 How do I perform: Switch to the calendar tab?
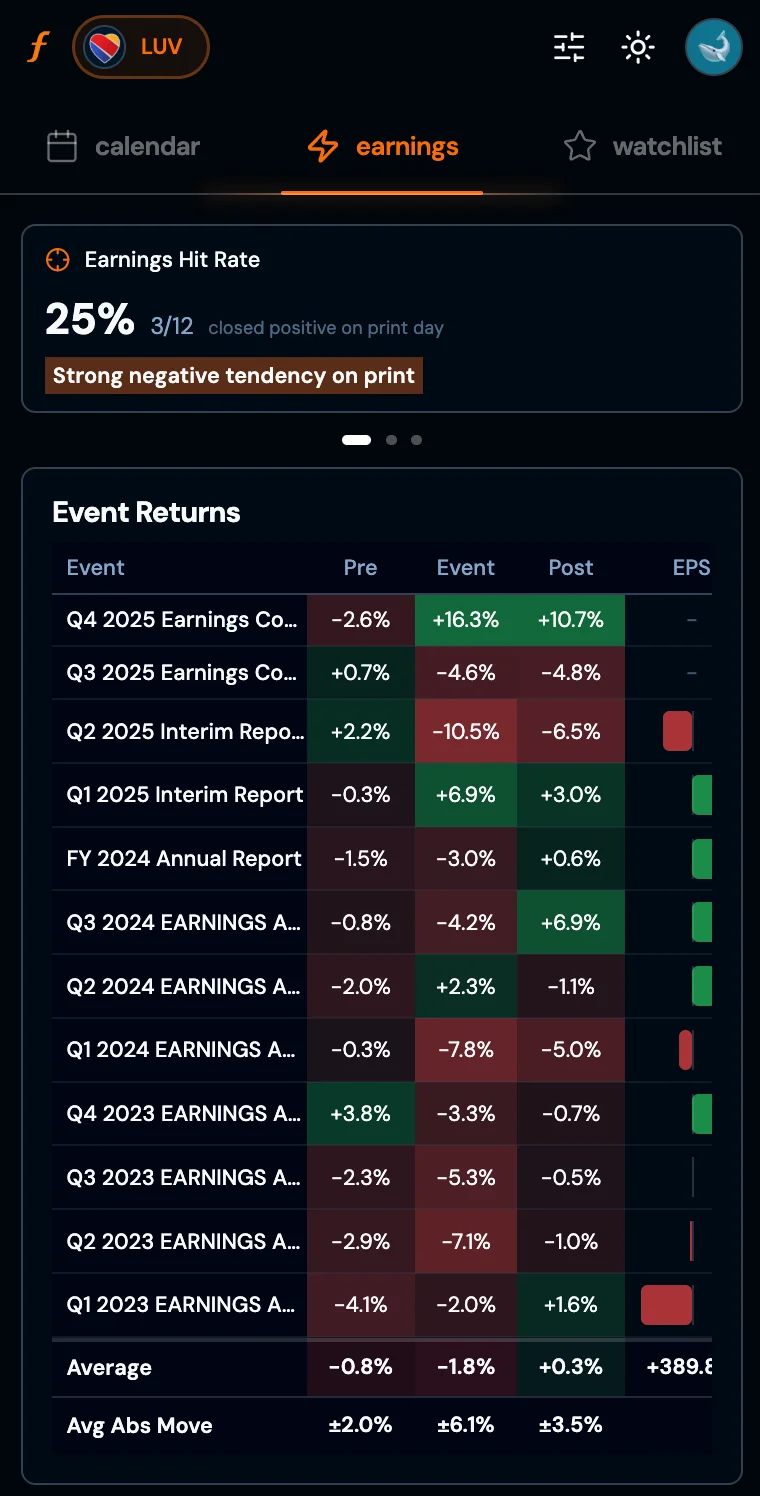coord(147,146)
